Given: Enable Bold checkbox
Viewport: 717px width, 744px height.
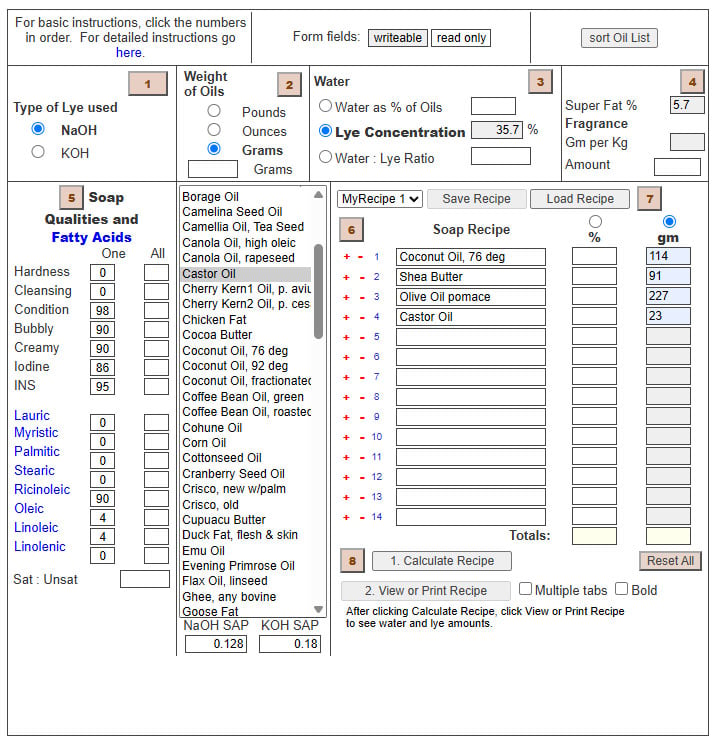Looking at the screenshot, I should pyautogui.click(x=621, y=588).
